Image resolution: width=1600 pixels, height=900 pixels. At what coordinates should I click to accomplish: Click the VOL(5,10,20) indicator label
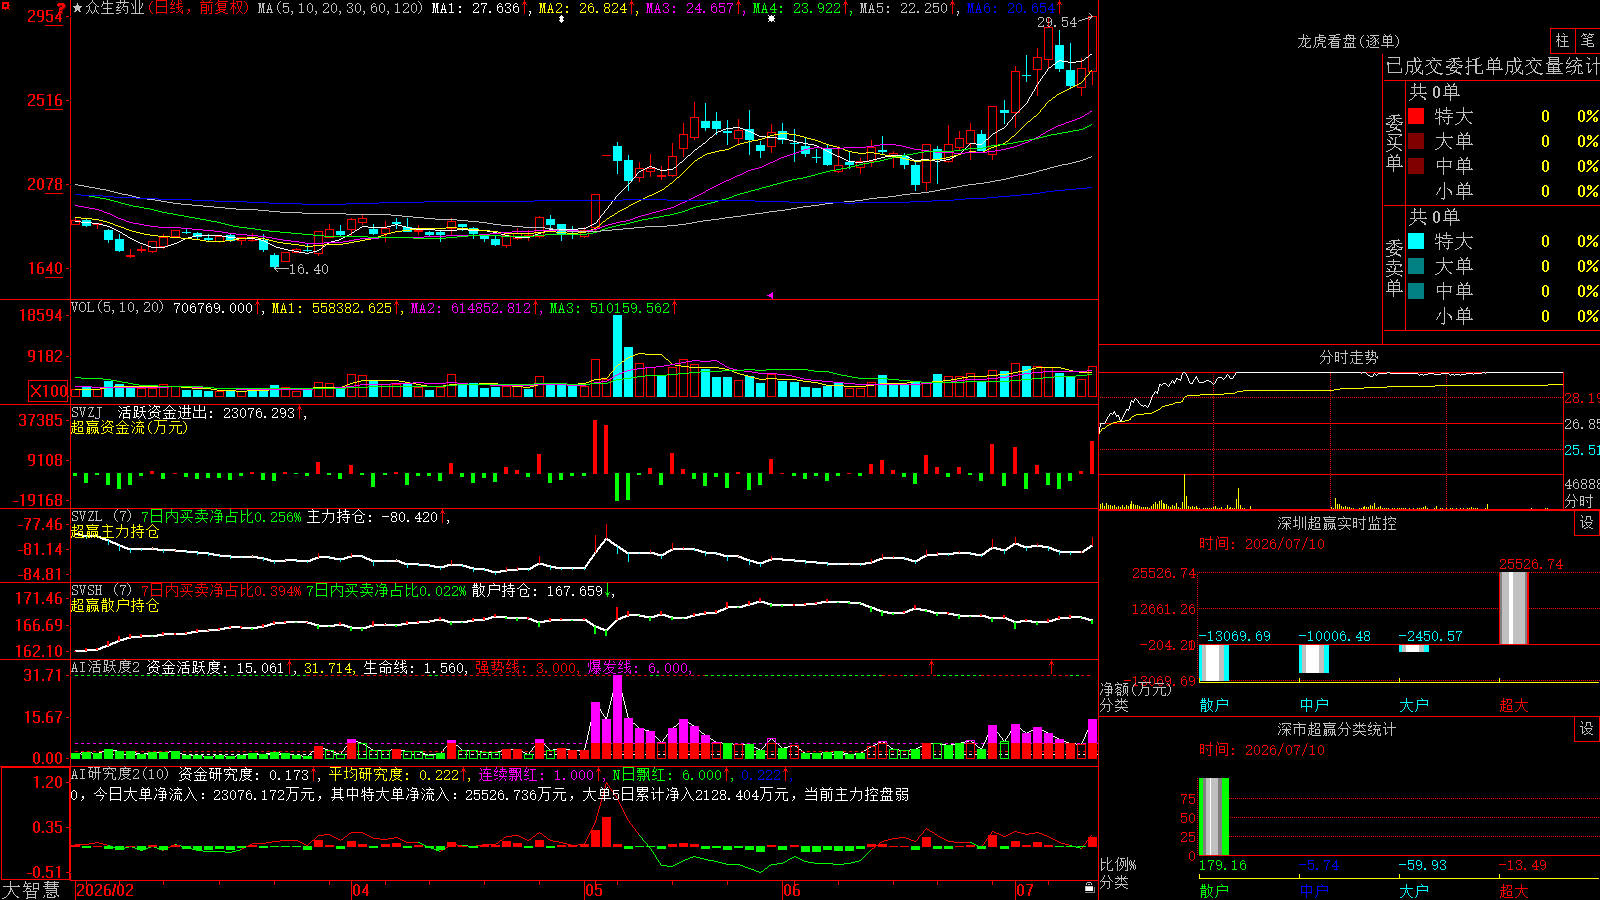(118, 308)
